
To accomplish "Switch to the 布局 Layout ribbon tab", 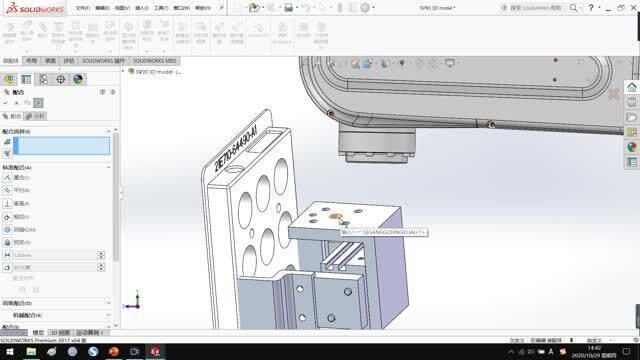I will click(31, 61).
